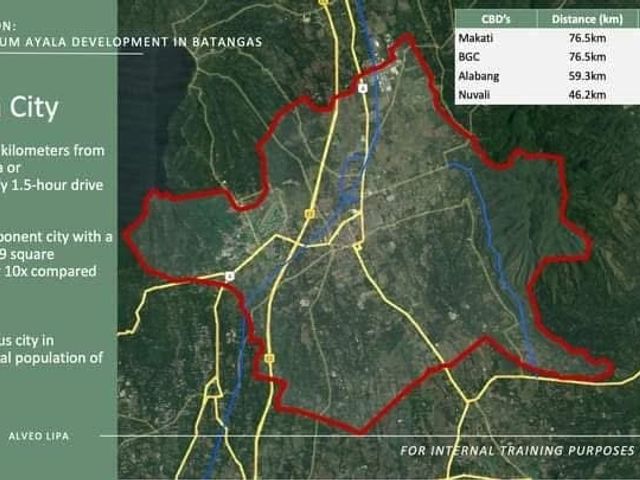This screenshot has width=640, height=480.
Task: Select the Makati row label
Action: (x=476, y=38)
